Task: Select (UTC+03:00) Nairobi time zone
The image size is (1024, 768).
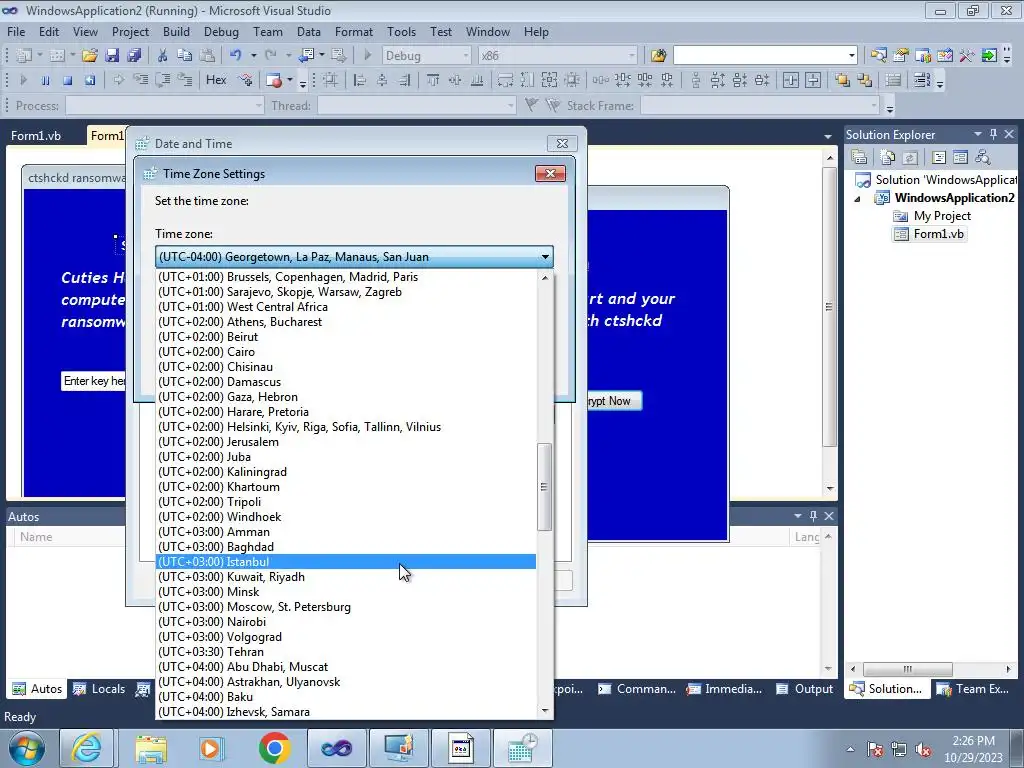Action: click(x=345, y=622)
